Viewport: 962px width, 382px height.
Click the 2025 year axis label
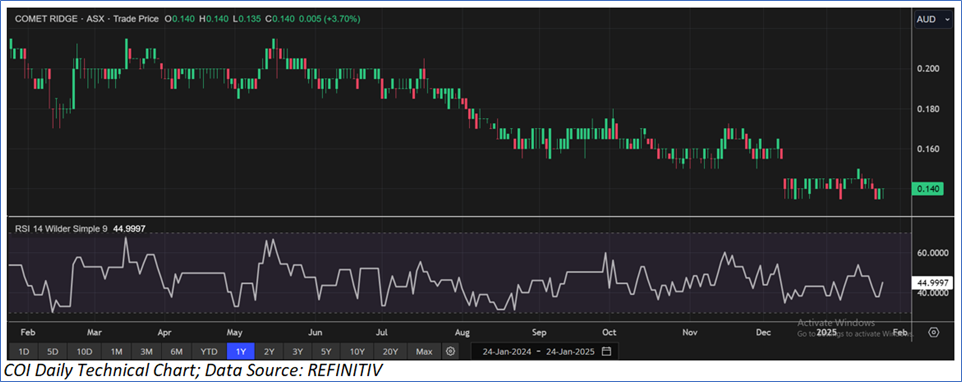click(827, 332)
